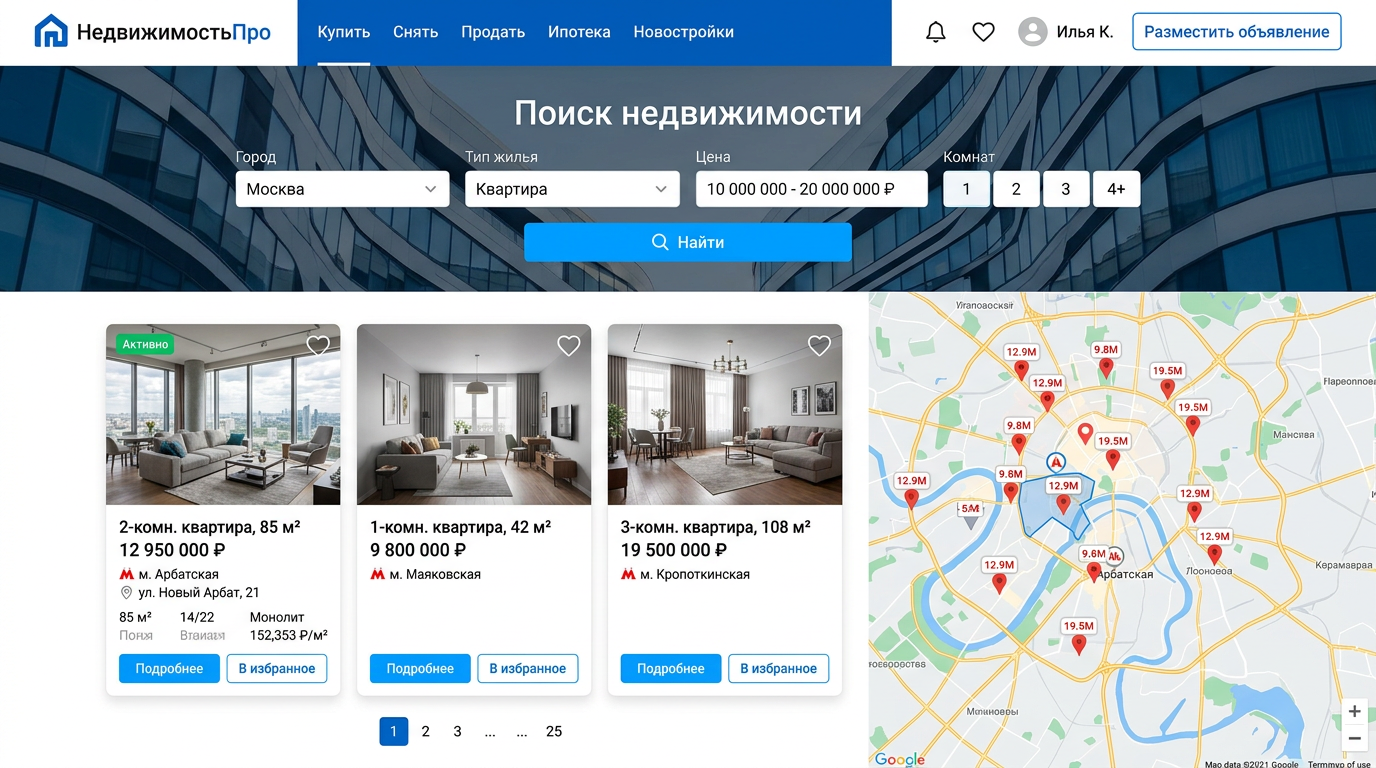
Task: Click the price "19 500 000 ₽"
Action: click(674, 550)
